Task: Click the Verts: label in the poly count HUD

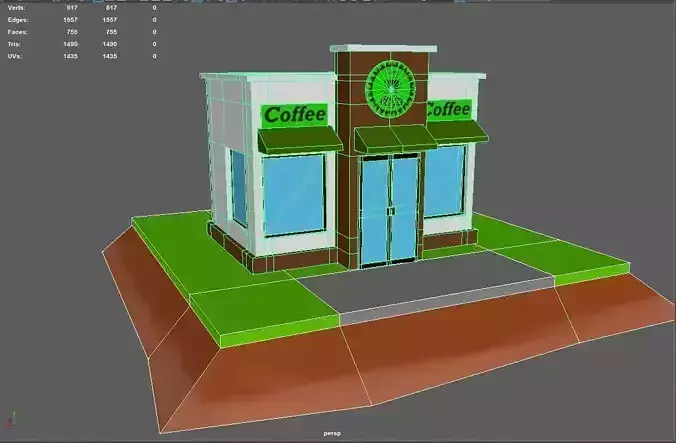Action: click(16, 8)
